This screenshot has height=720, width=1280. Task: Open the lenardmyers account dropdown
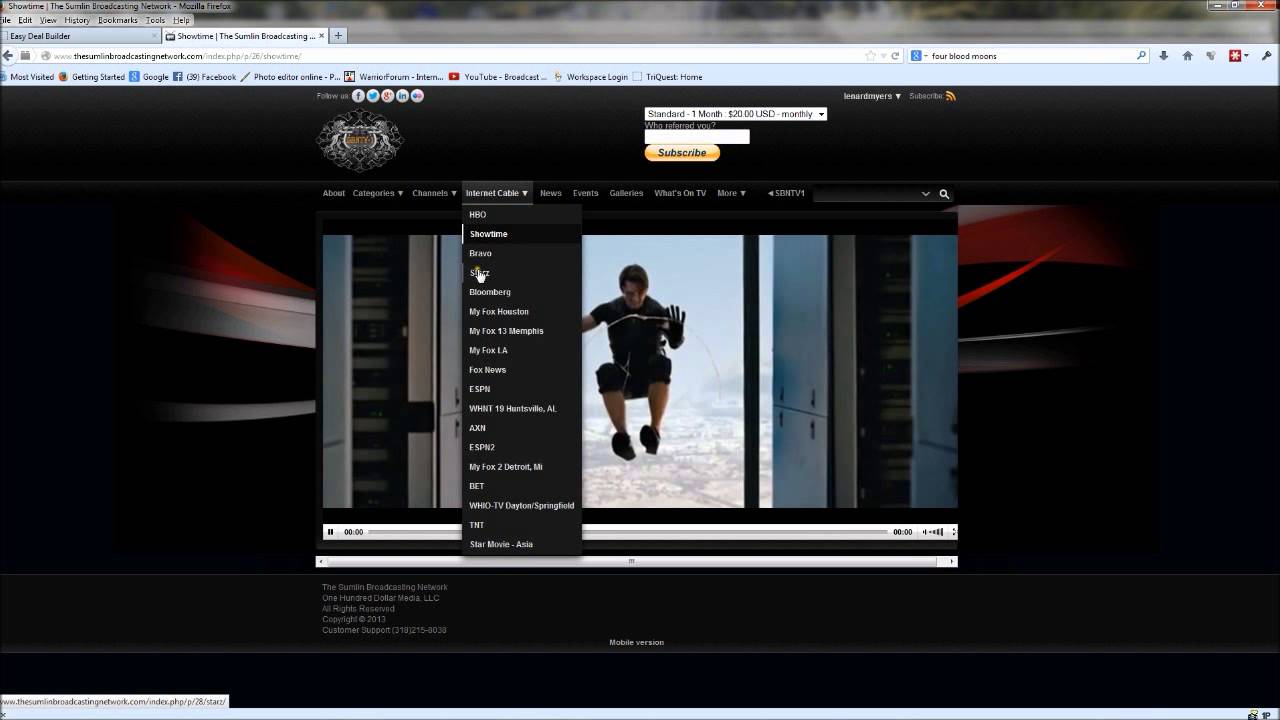pos(872,96)
